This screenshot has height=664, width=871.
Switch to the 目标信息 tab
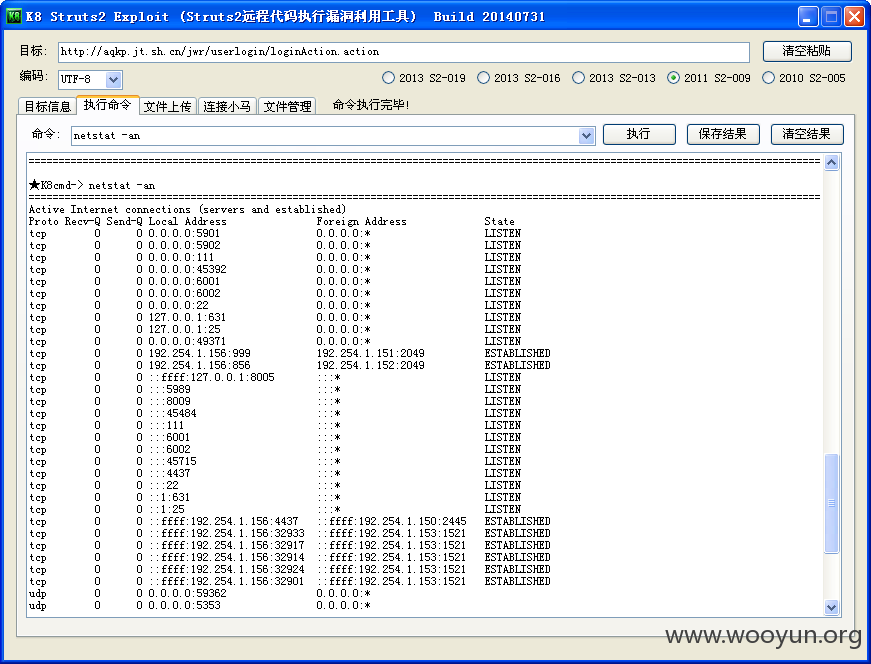[47, 106]
